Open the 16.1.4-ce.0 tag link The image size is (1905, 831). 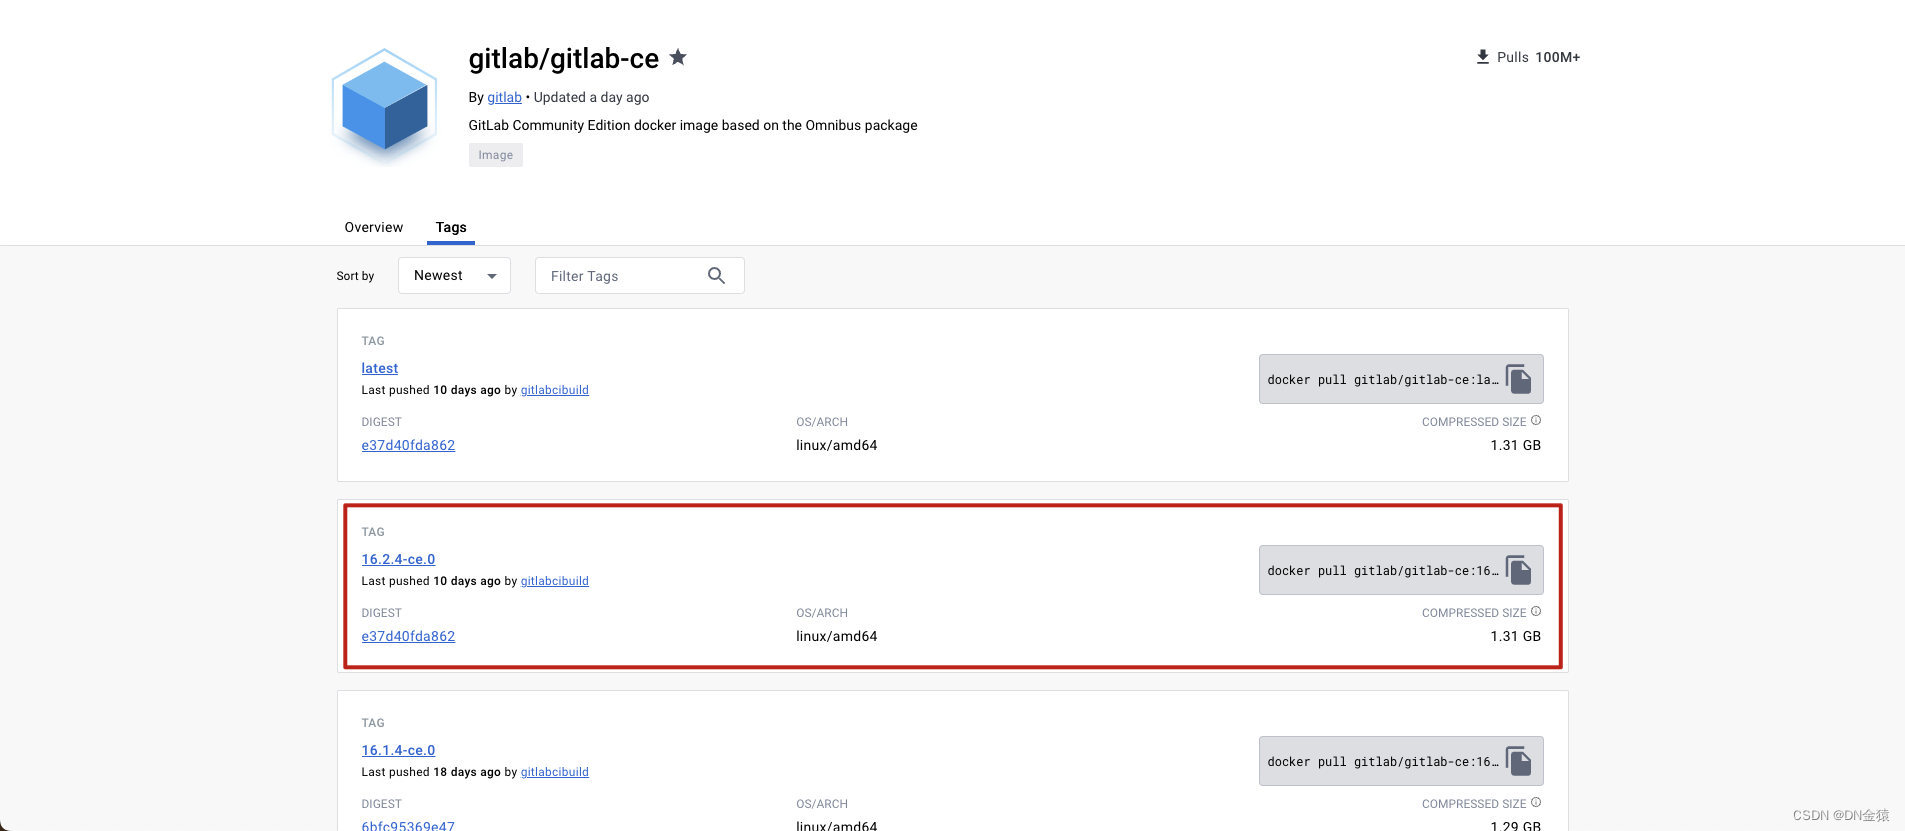tap(398, 750)
